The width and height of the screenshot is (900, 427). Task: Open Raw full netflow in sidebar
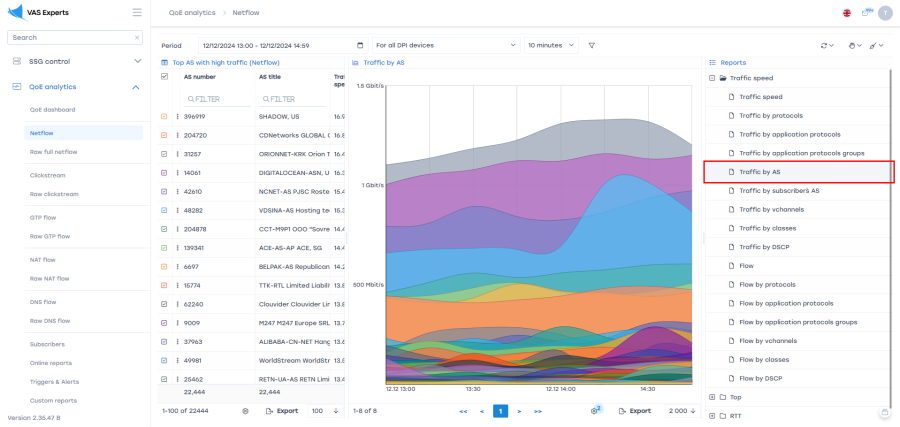[x=53, y=151]
